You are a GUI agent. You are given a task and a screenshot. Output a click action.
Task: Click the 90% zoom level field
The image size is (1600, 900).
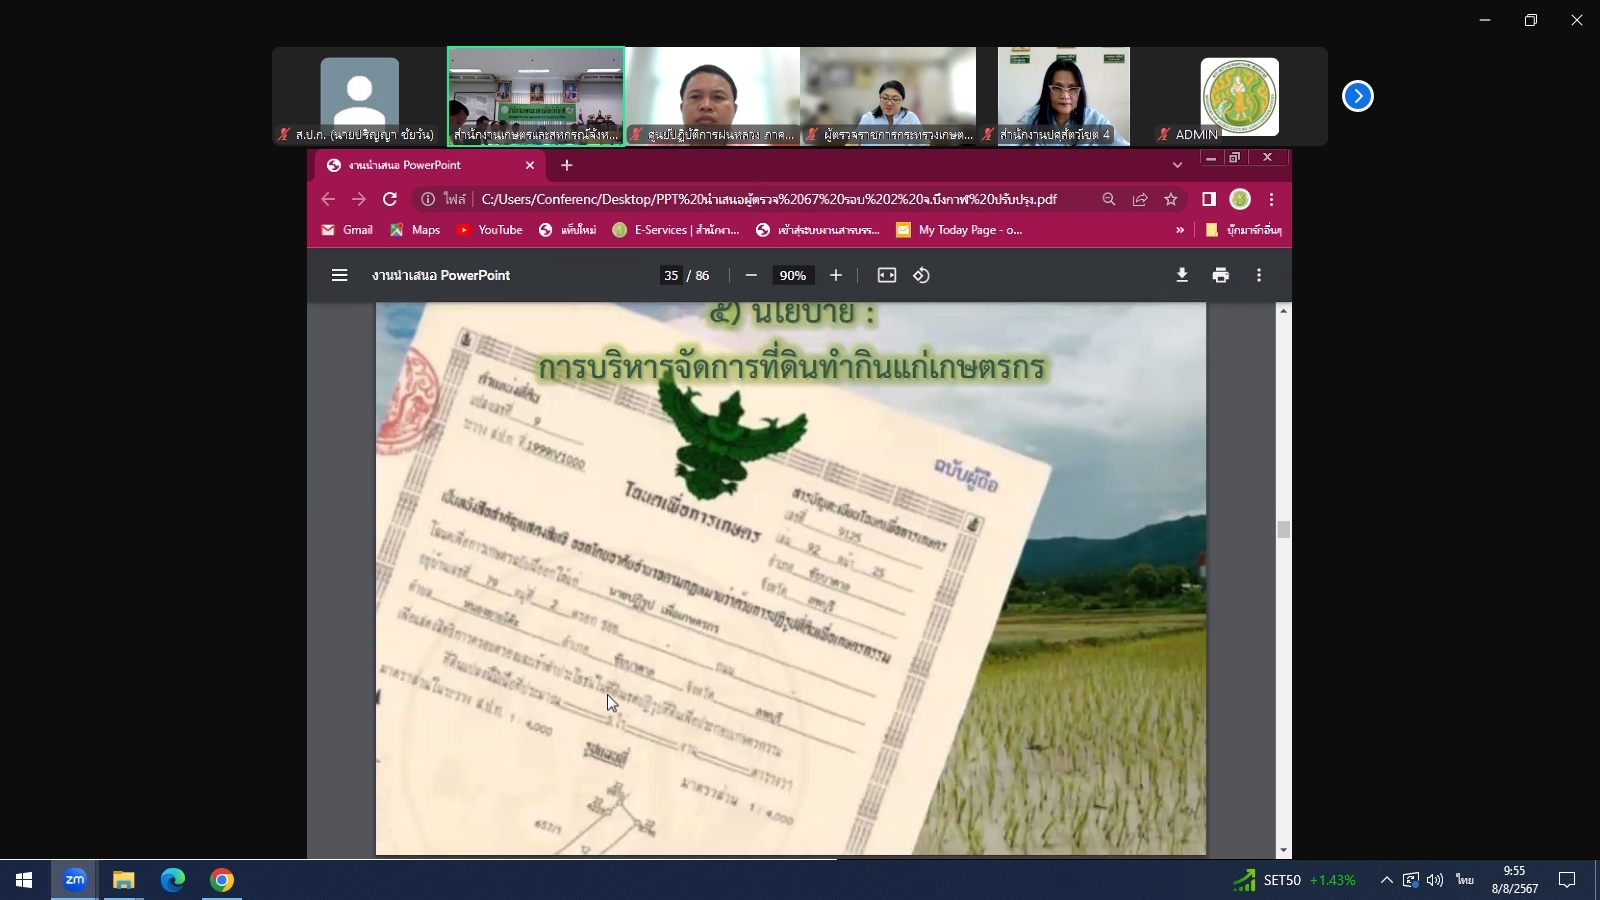[793, 275]
